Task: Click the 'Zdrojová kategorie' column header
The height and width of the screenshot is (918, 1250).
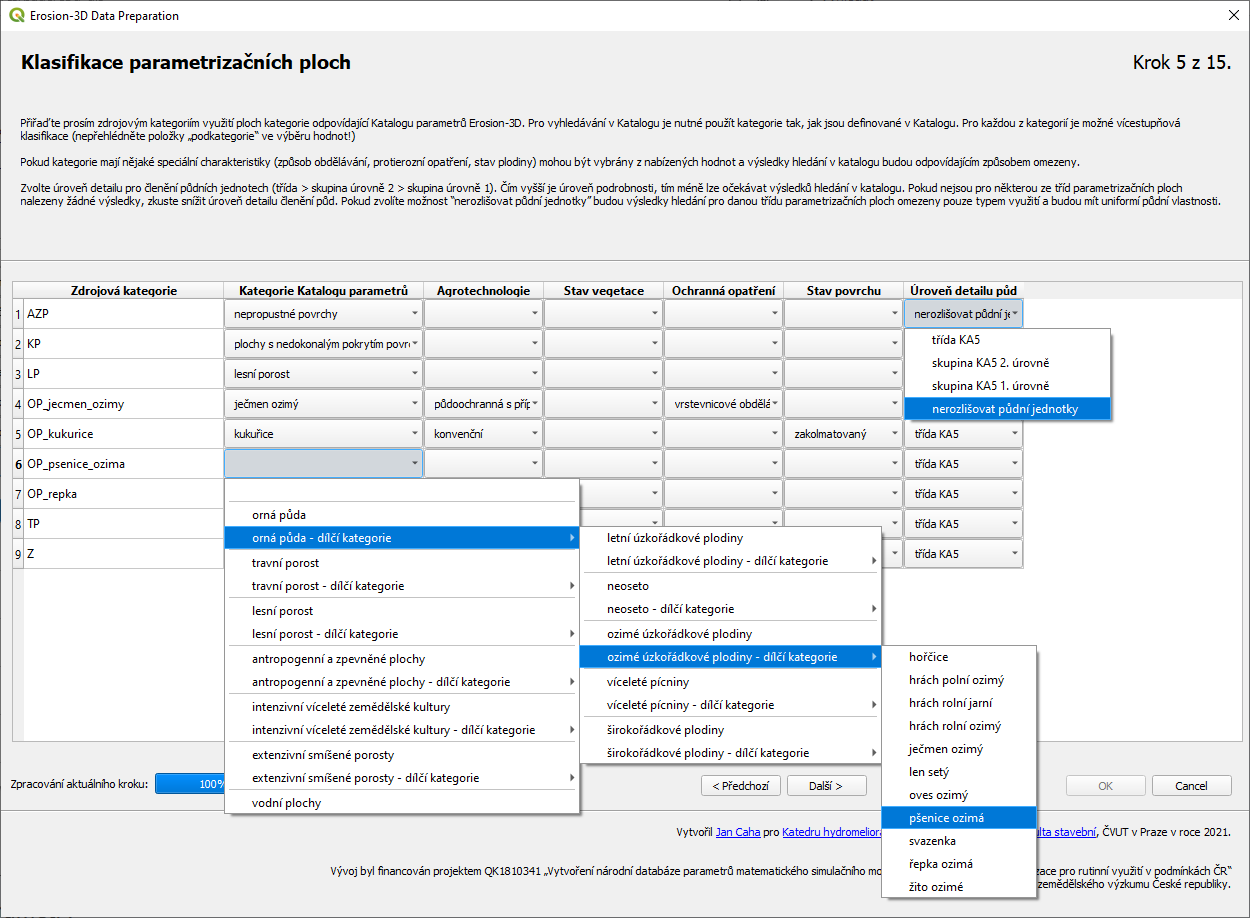Action: click(124, 291)
